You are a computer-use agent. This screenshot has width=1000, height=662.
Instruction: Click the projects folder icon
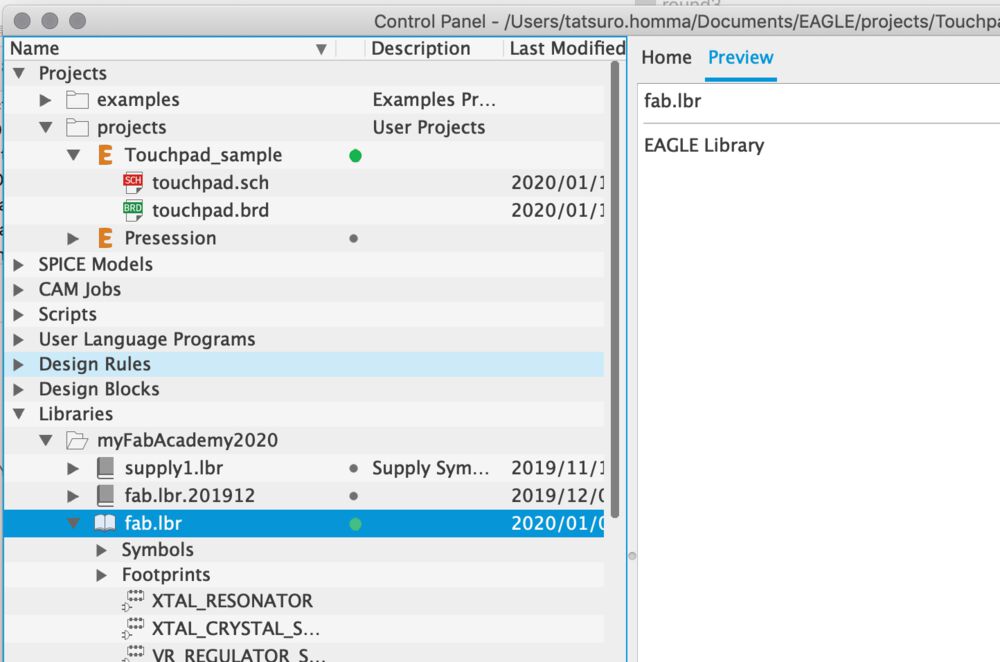click(77, 128)
